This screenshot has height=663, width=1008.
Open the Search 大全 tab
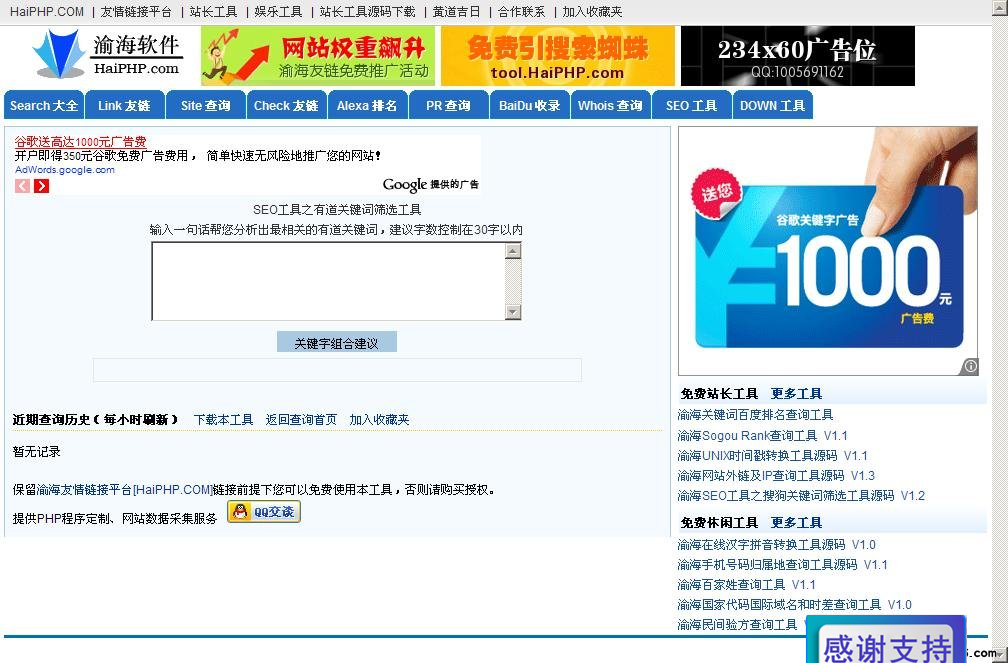pos(44,105)
